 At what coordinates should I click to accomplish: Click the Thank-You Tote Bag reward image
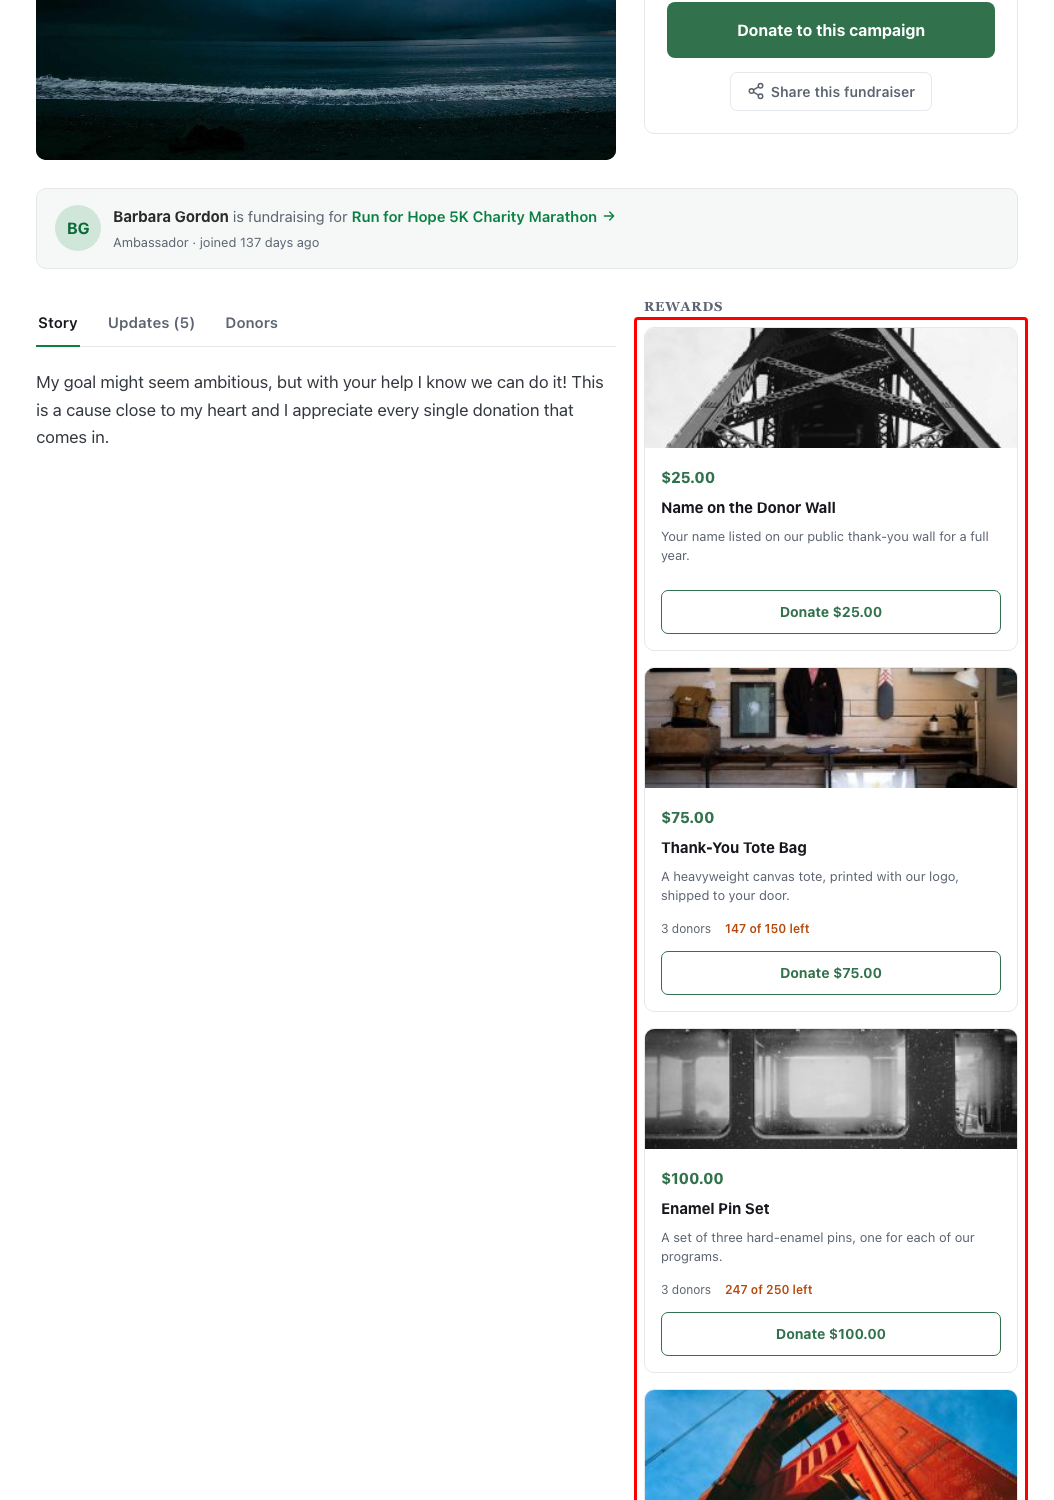tap(831, 728)
